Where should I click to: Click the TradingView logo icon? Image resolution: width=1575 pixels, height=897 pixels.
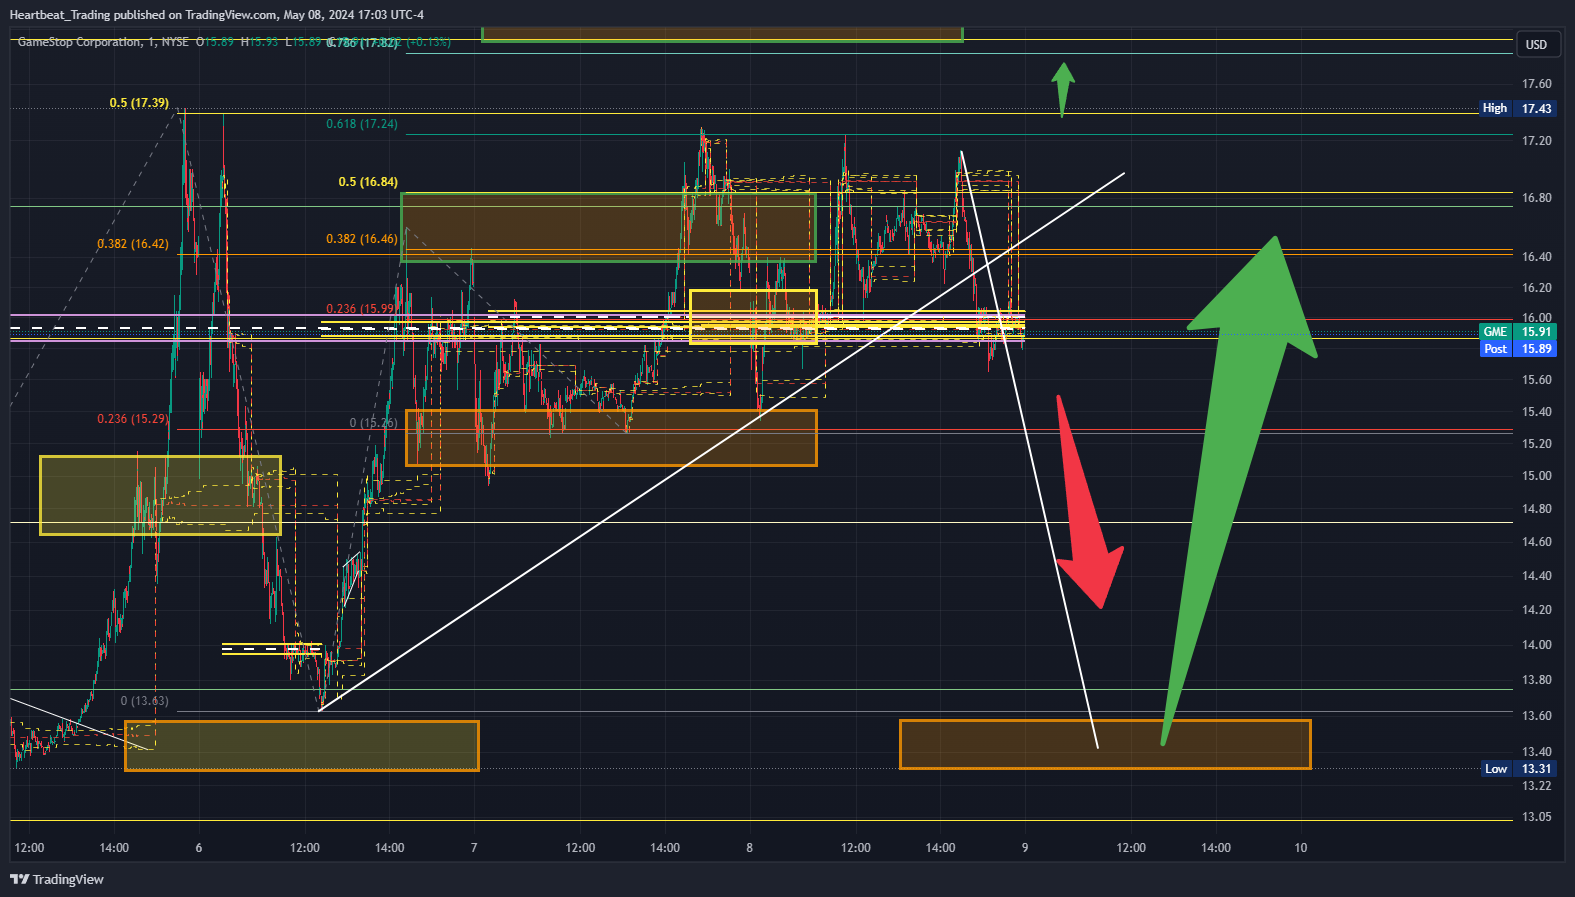(x=19, y=879)
